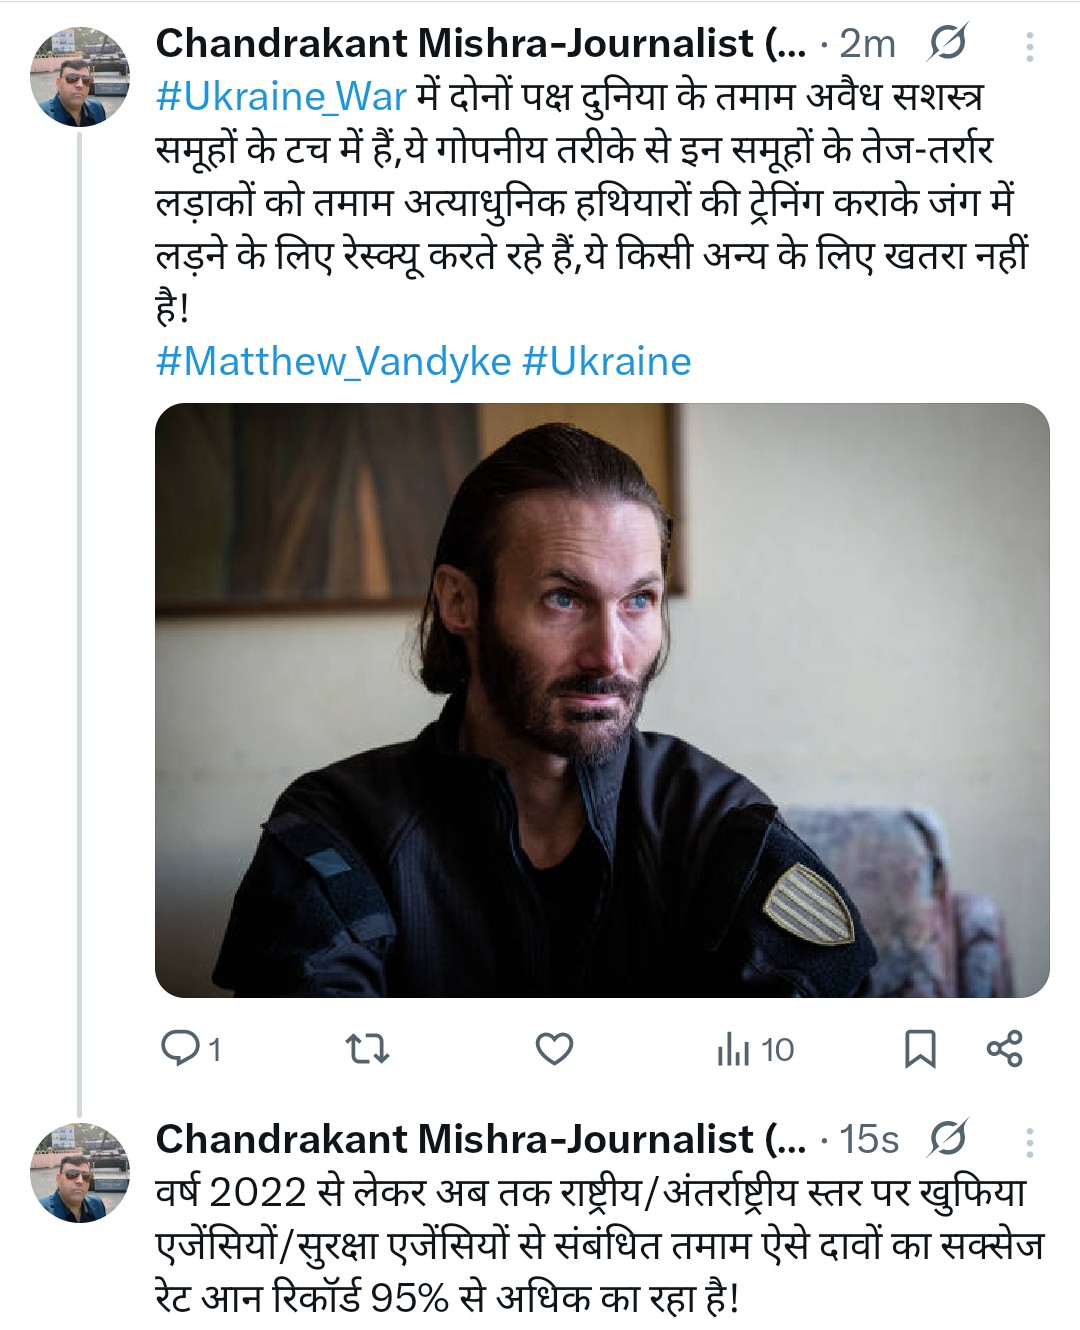The image size is (1080, 1330).
Task: Like the first tweet with the heart
Action: coord(554,1049)
